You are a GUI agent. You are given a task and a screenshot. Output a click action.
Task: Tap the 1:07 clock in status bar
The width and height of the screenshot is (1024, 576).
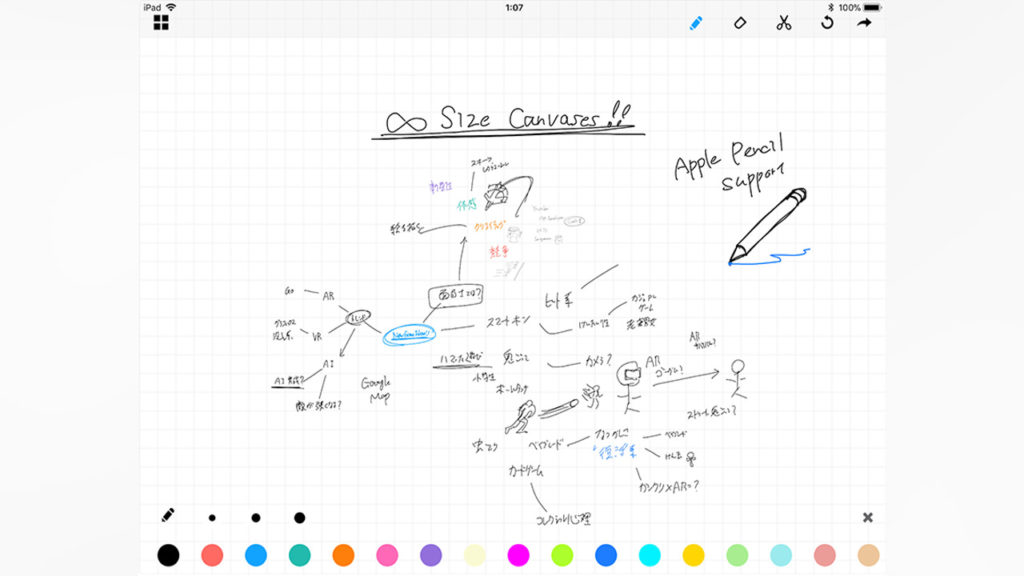click(x=514, y=7)
